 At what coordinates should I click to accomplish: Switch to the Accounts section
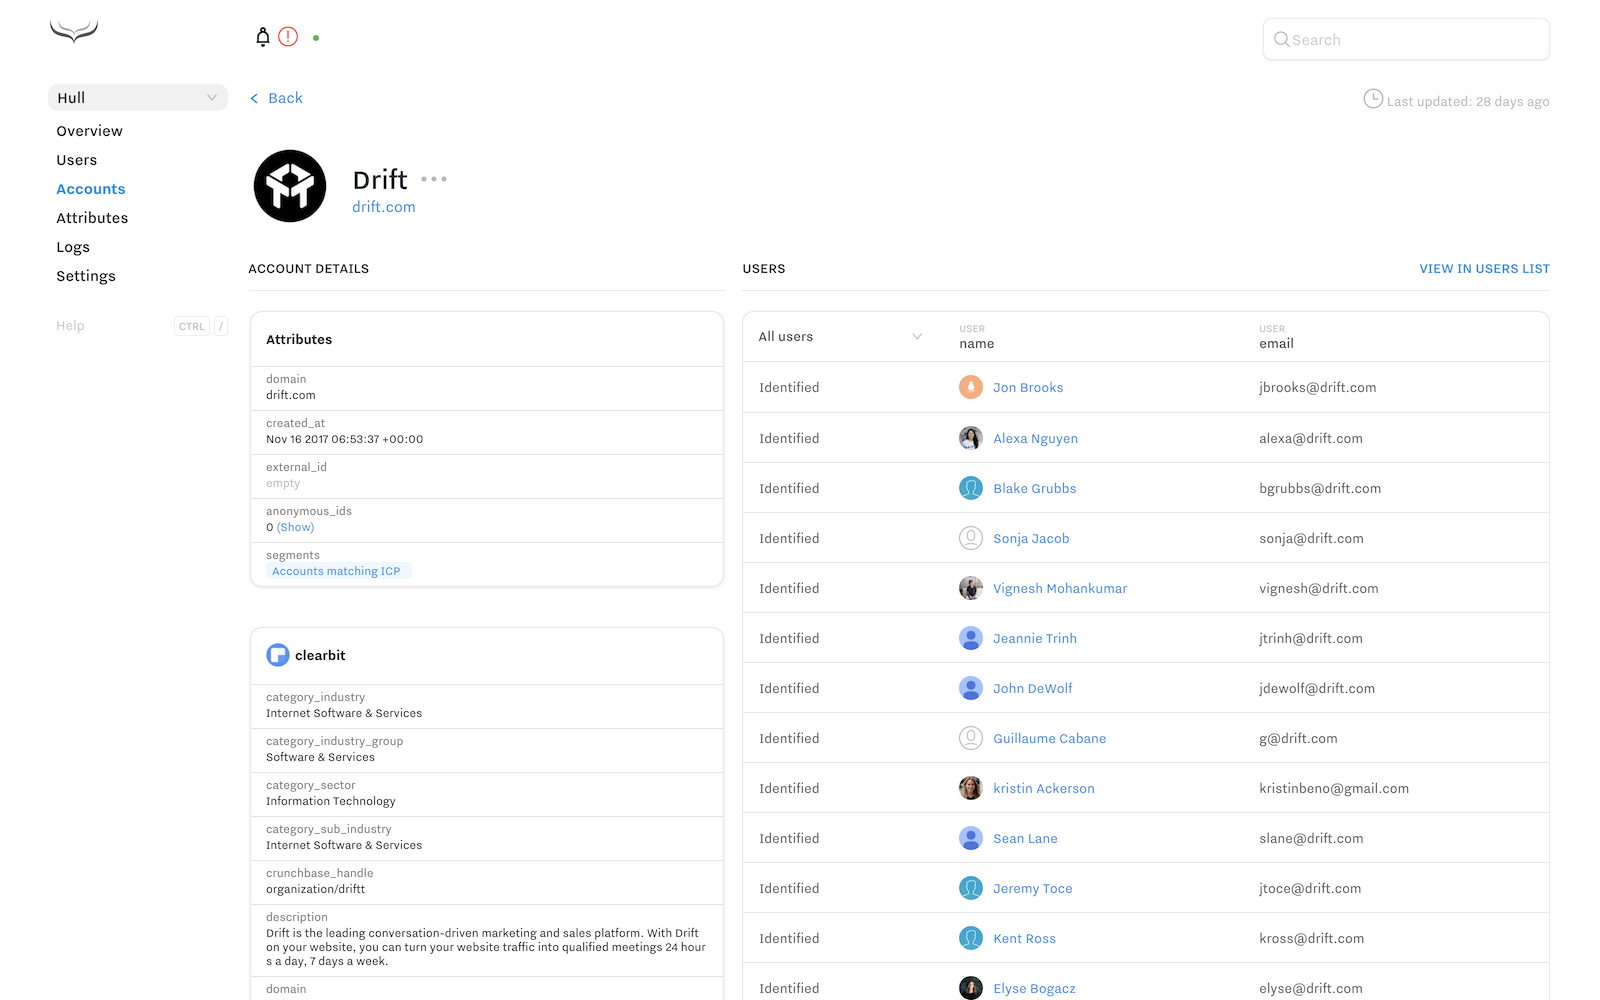pyautogui.click(x=90, y=188)
